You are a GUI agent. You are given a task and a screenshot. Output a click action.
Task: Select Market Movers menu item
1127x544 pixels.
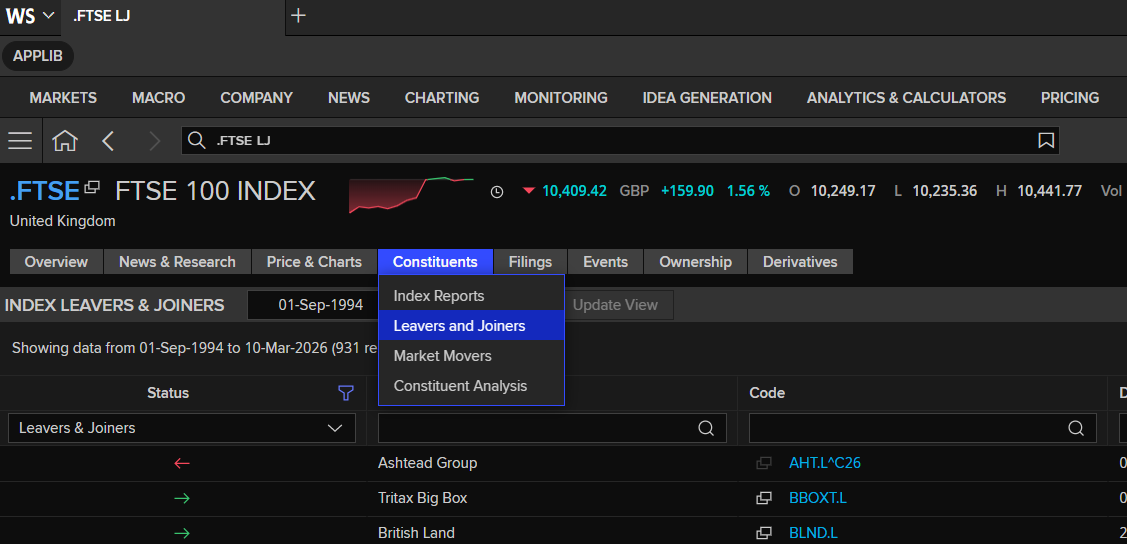tap(472, 356)
